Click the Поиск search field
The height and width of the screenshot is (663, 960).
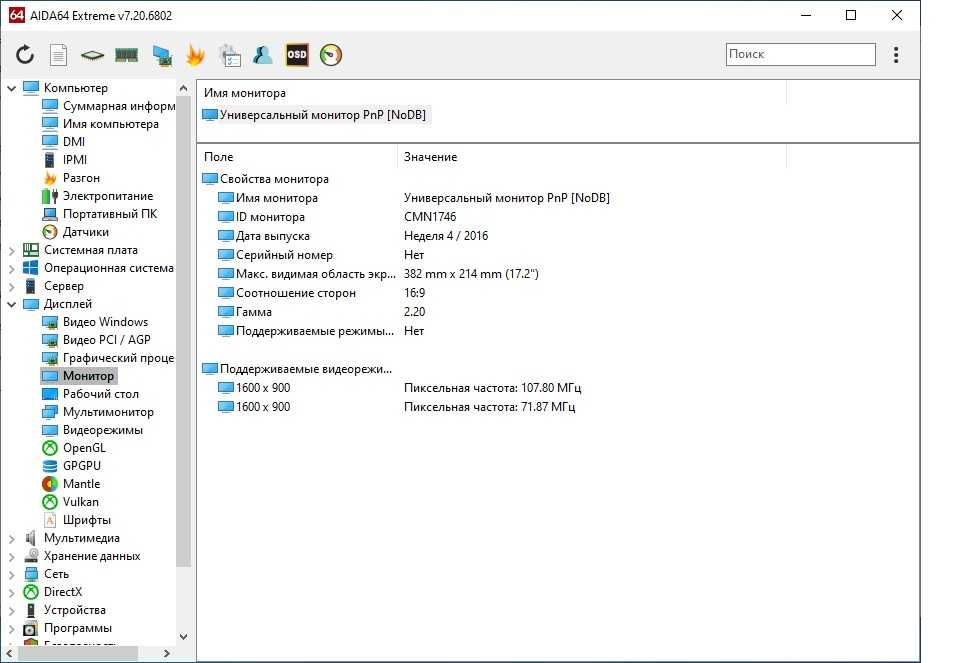pos(800,54)
